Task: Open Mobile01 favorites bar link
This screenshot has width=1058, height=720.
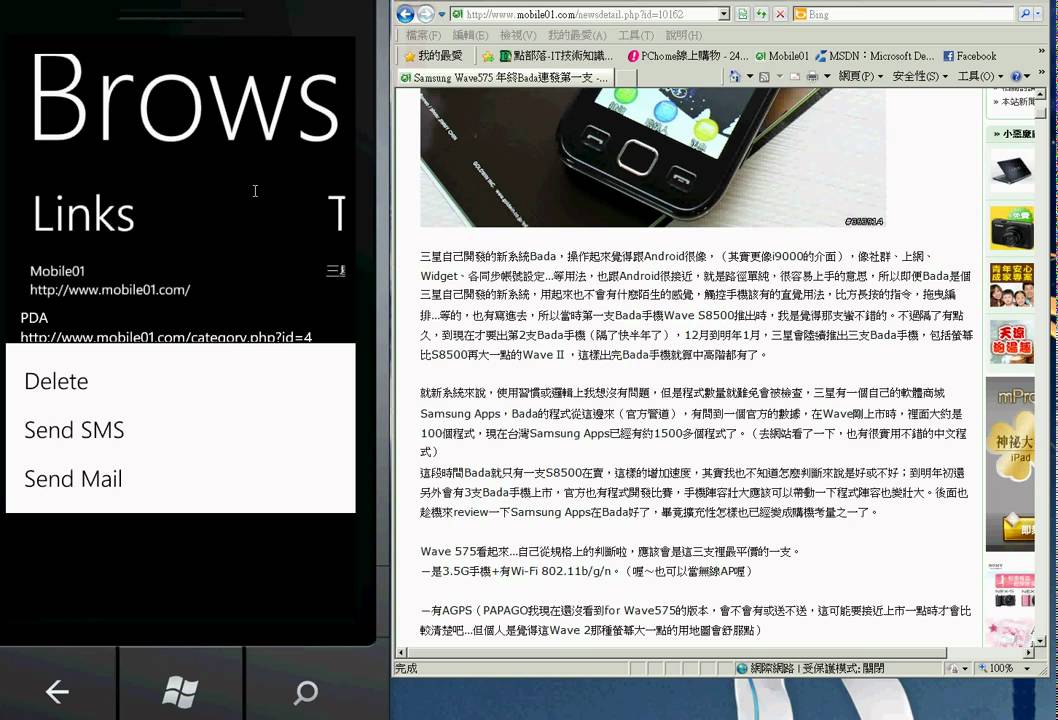Action: 781,56
